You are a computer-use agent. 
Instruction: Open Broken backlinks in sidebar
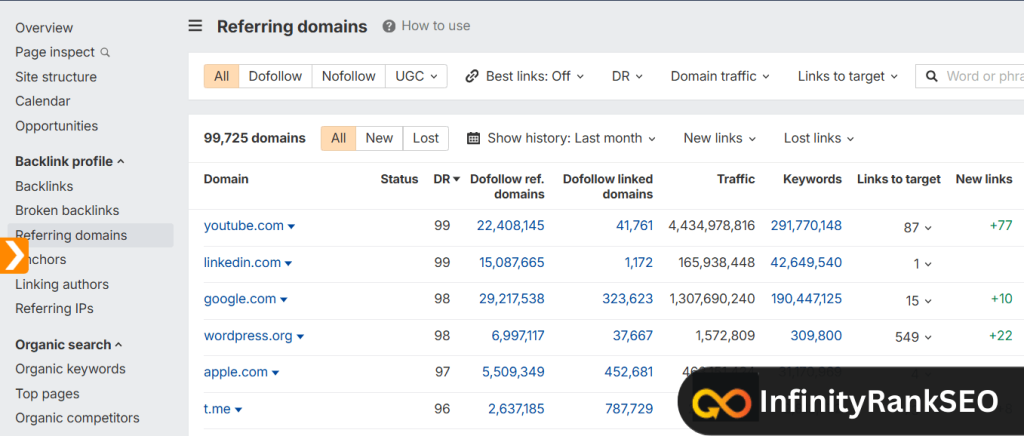(67, 211)
